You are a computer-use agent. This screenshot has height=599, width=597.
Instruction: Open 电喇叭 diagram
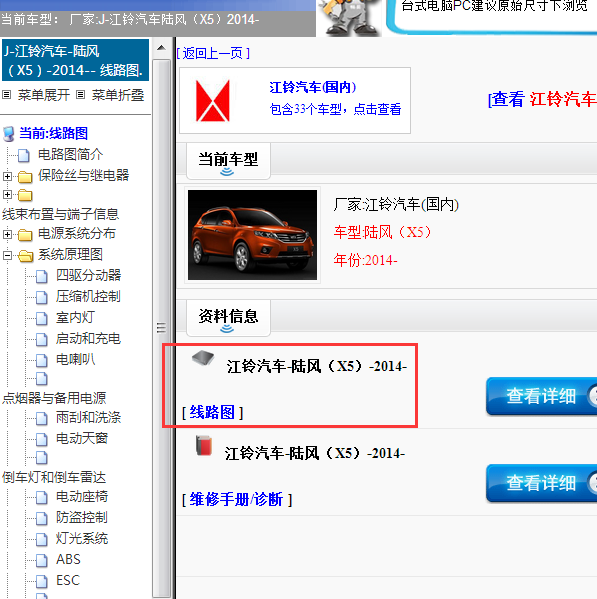76,359
